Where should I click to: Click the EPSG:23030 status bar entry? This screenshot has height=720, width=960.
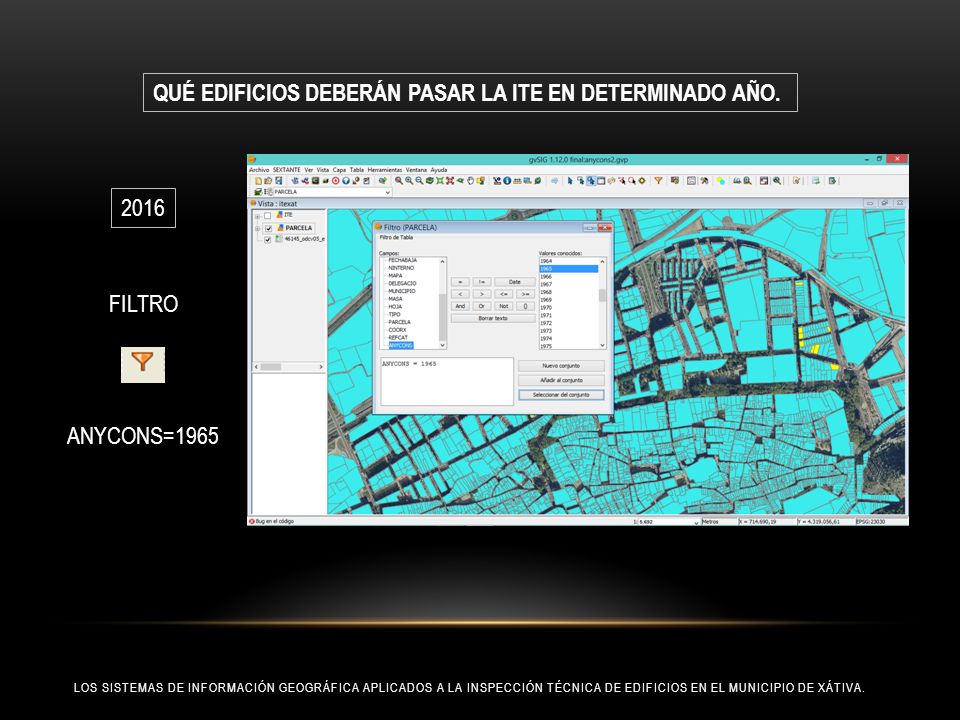870,522
